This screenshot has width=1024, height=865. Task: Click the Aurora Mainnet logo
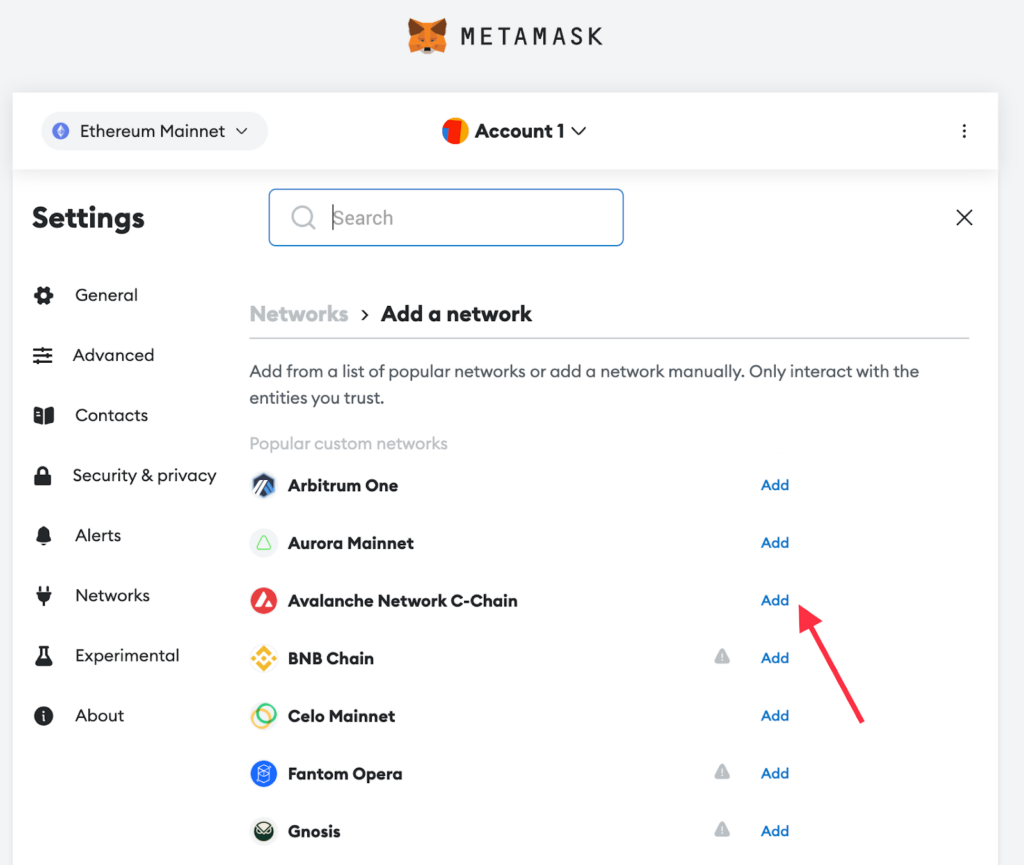pos(264,543)
